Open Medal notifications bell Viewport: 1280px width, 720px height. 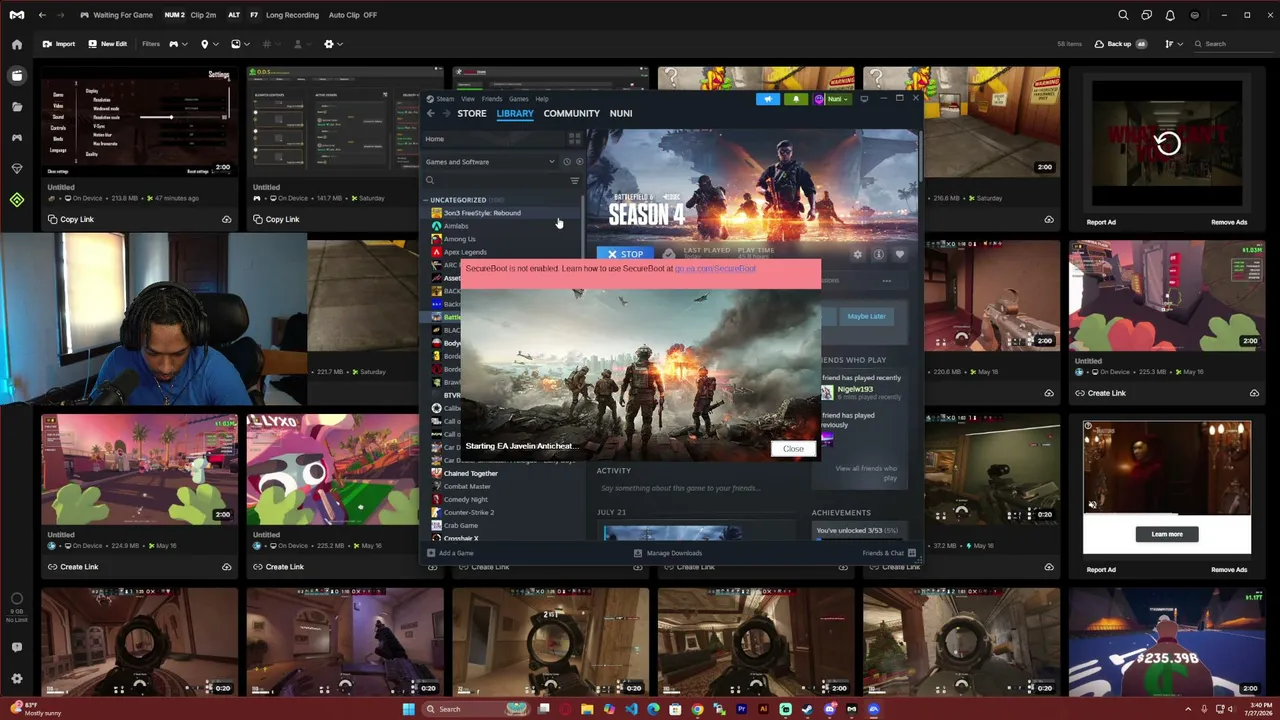(1170, 15)
